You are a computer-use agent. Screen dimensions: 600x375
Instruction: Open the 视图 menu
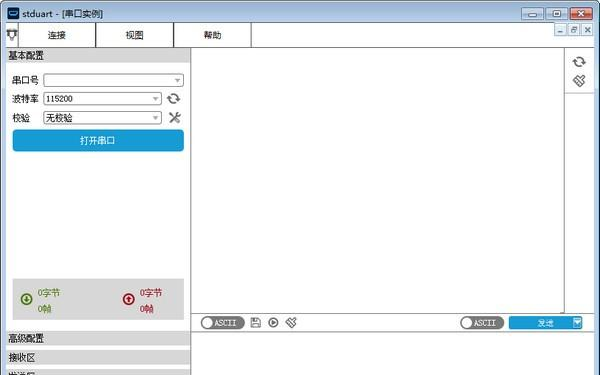[x=134, y=35]
